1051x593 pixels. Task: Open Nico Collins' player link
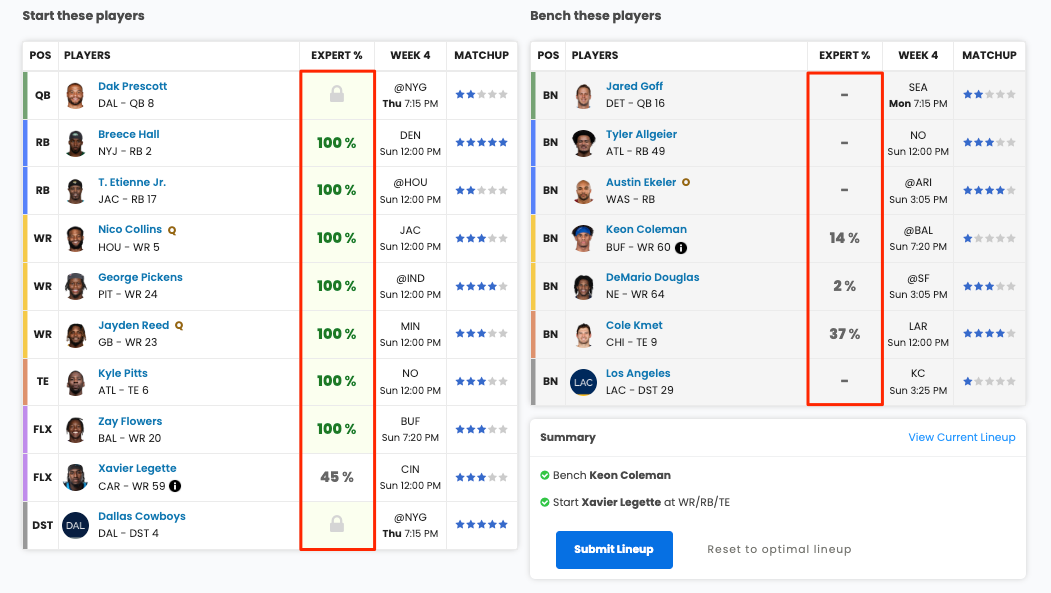(x=130, y=229)
